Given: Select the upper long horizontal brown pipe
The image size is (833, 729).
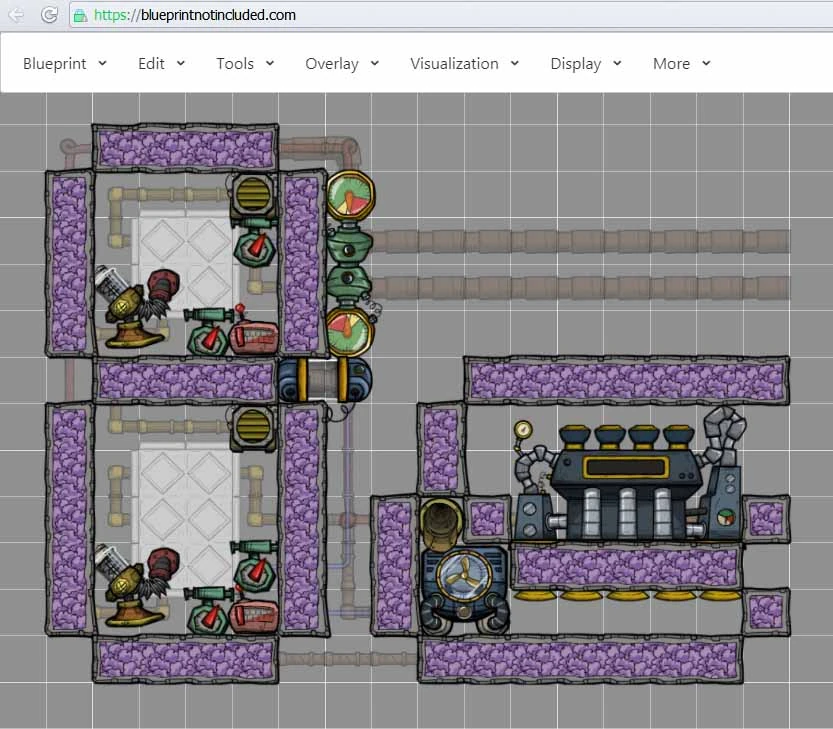Looking at the screenshot, I should (580, 241).
